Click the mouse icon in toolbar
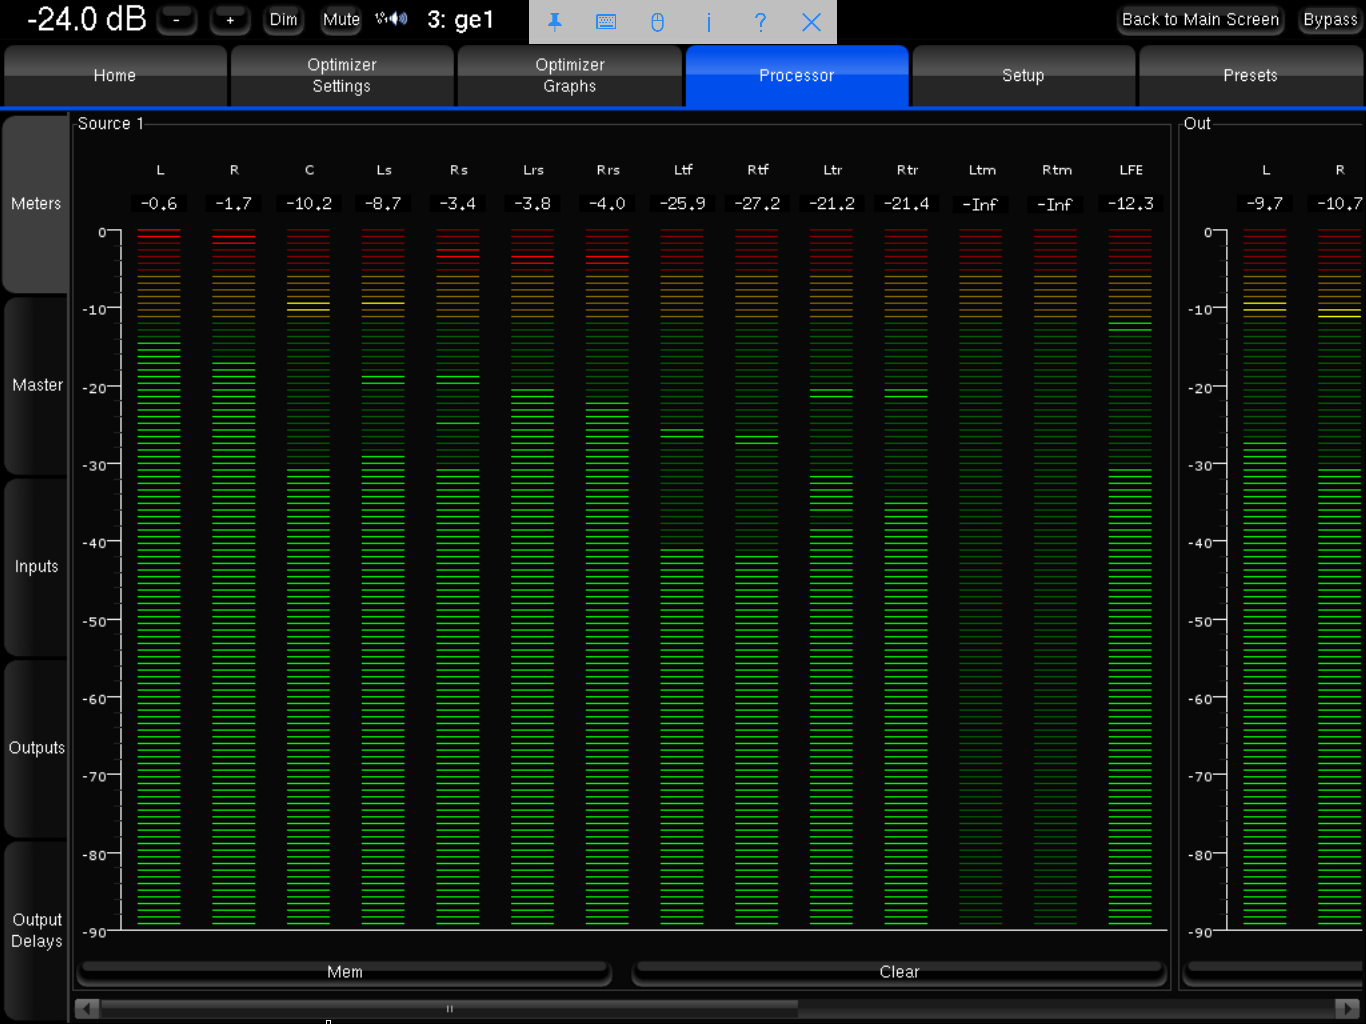This screenshot has height=1024, width=1366. coord(657,22)
